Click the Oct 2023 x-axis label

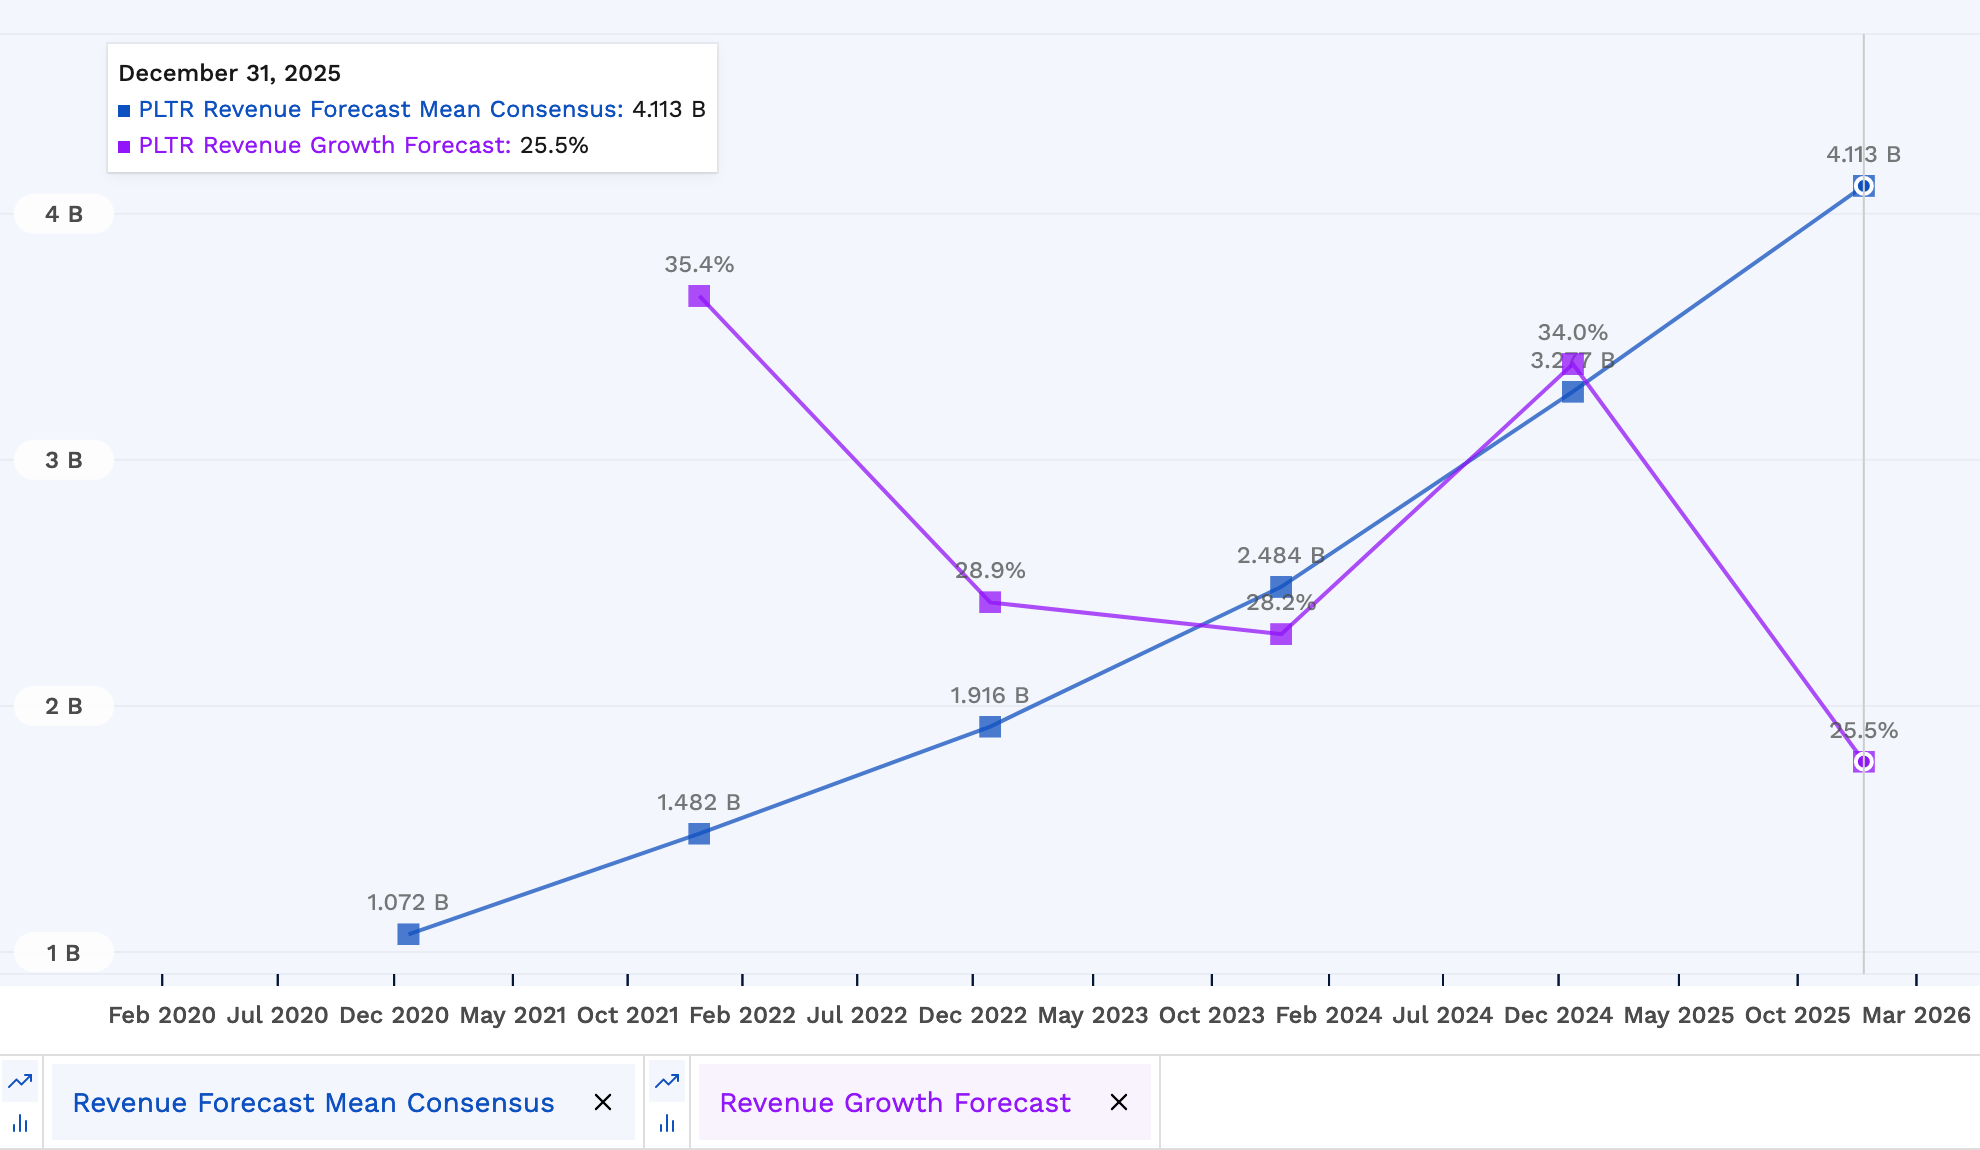pos(1212,1015)
